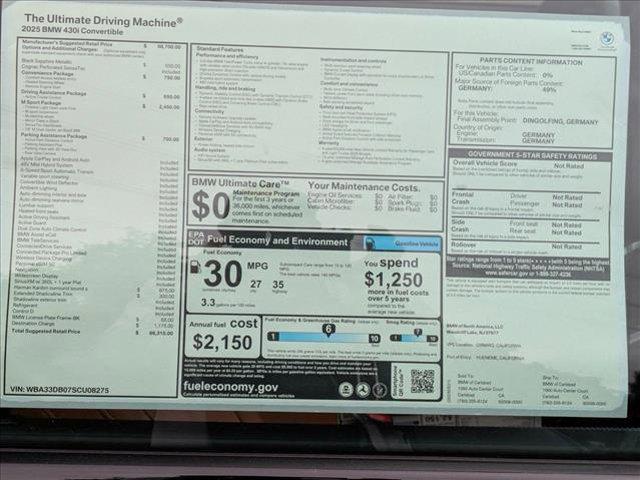
Task: Click the smog rating scale marker
Action: tap(417, 333)
